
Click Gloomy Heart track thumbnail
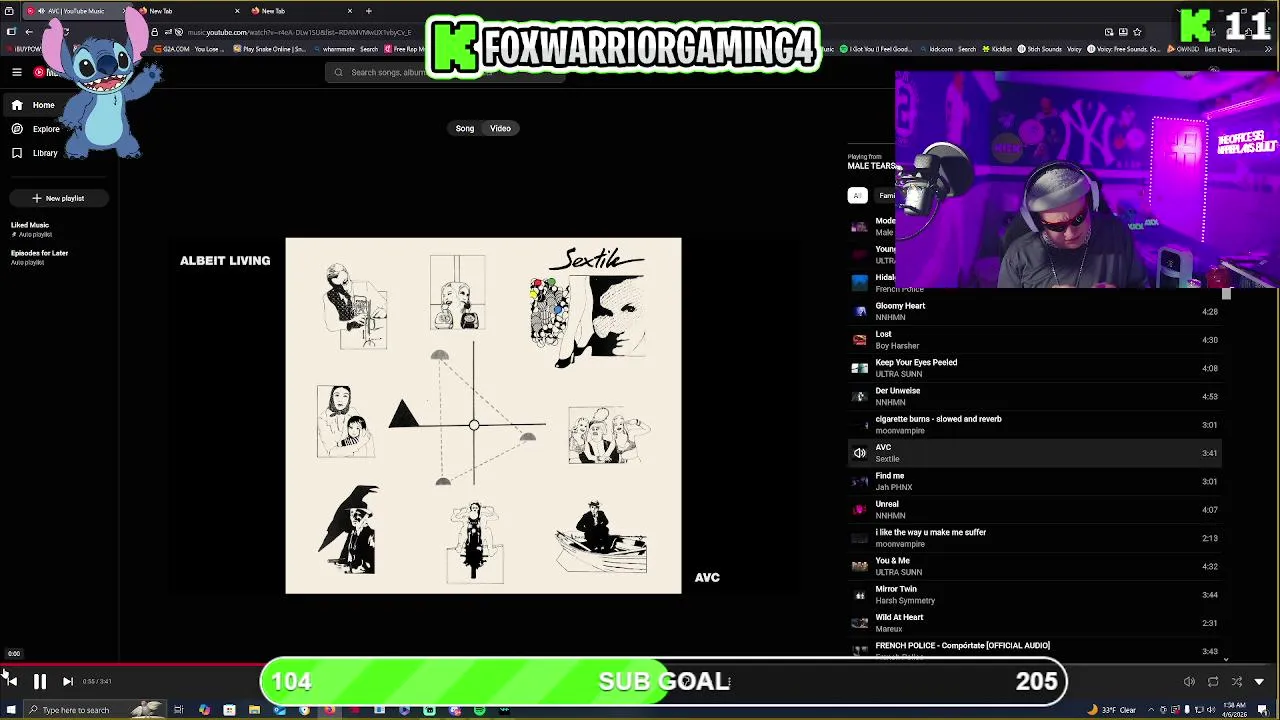[x=859, y=311]
